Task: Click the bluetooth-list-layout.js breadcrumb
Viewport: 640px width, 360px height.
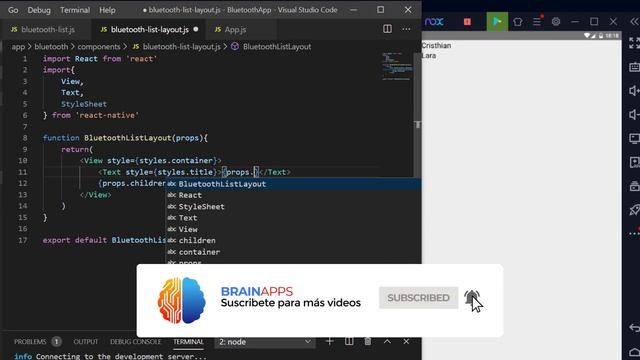Action: [181, 47]
